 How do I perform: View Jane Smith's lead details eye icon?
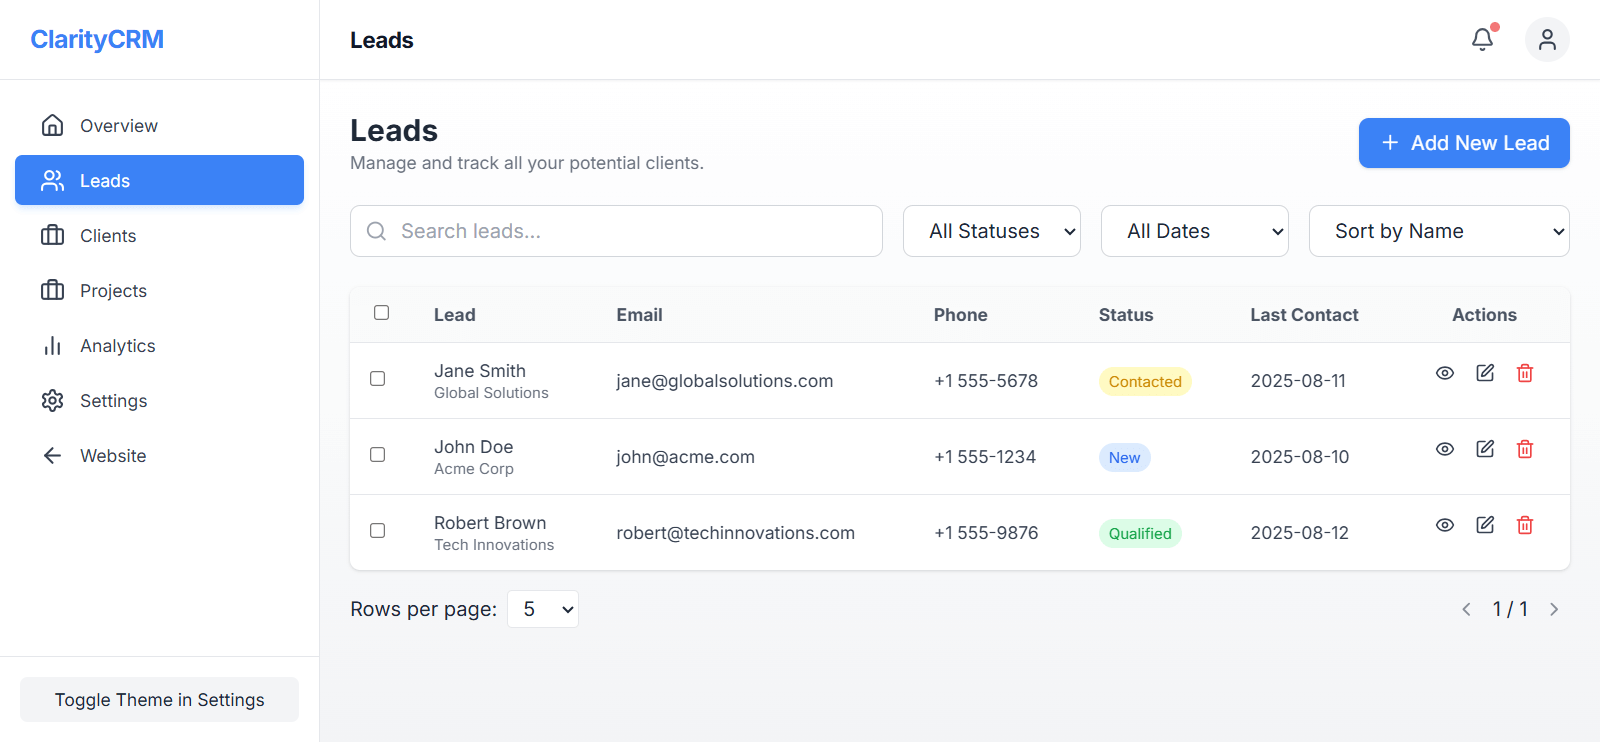[1444, 373]
